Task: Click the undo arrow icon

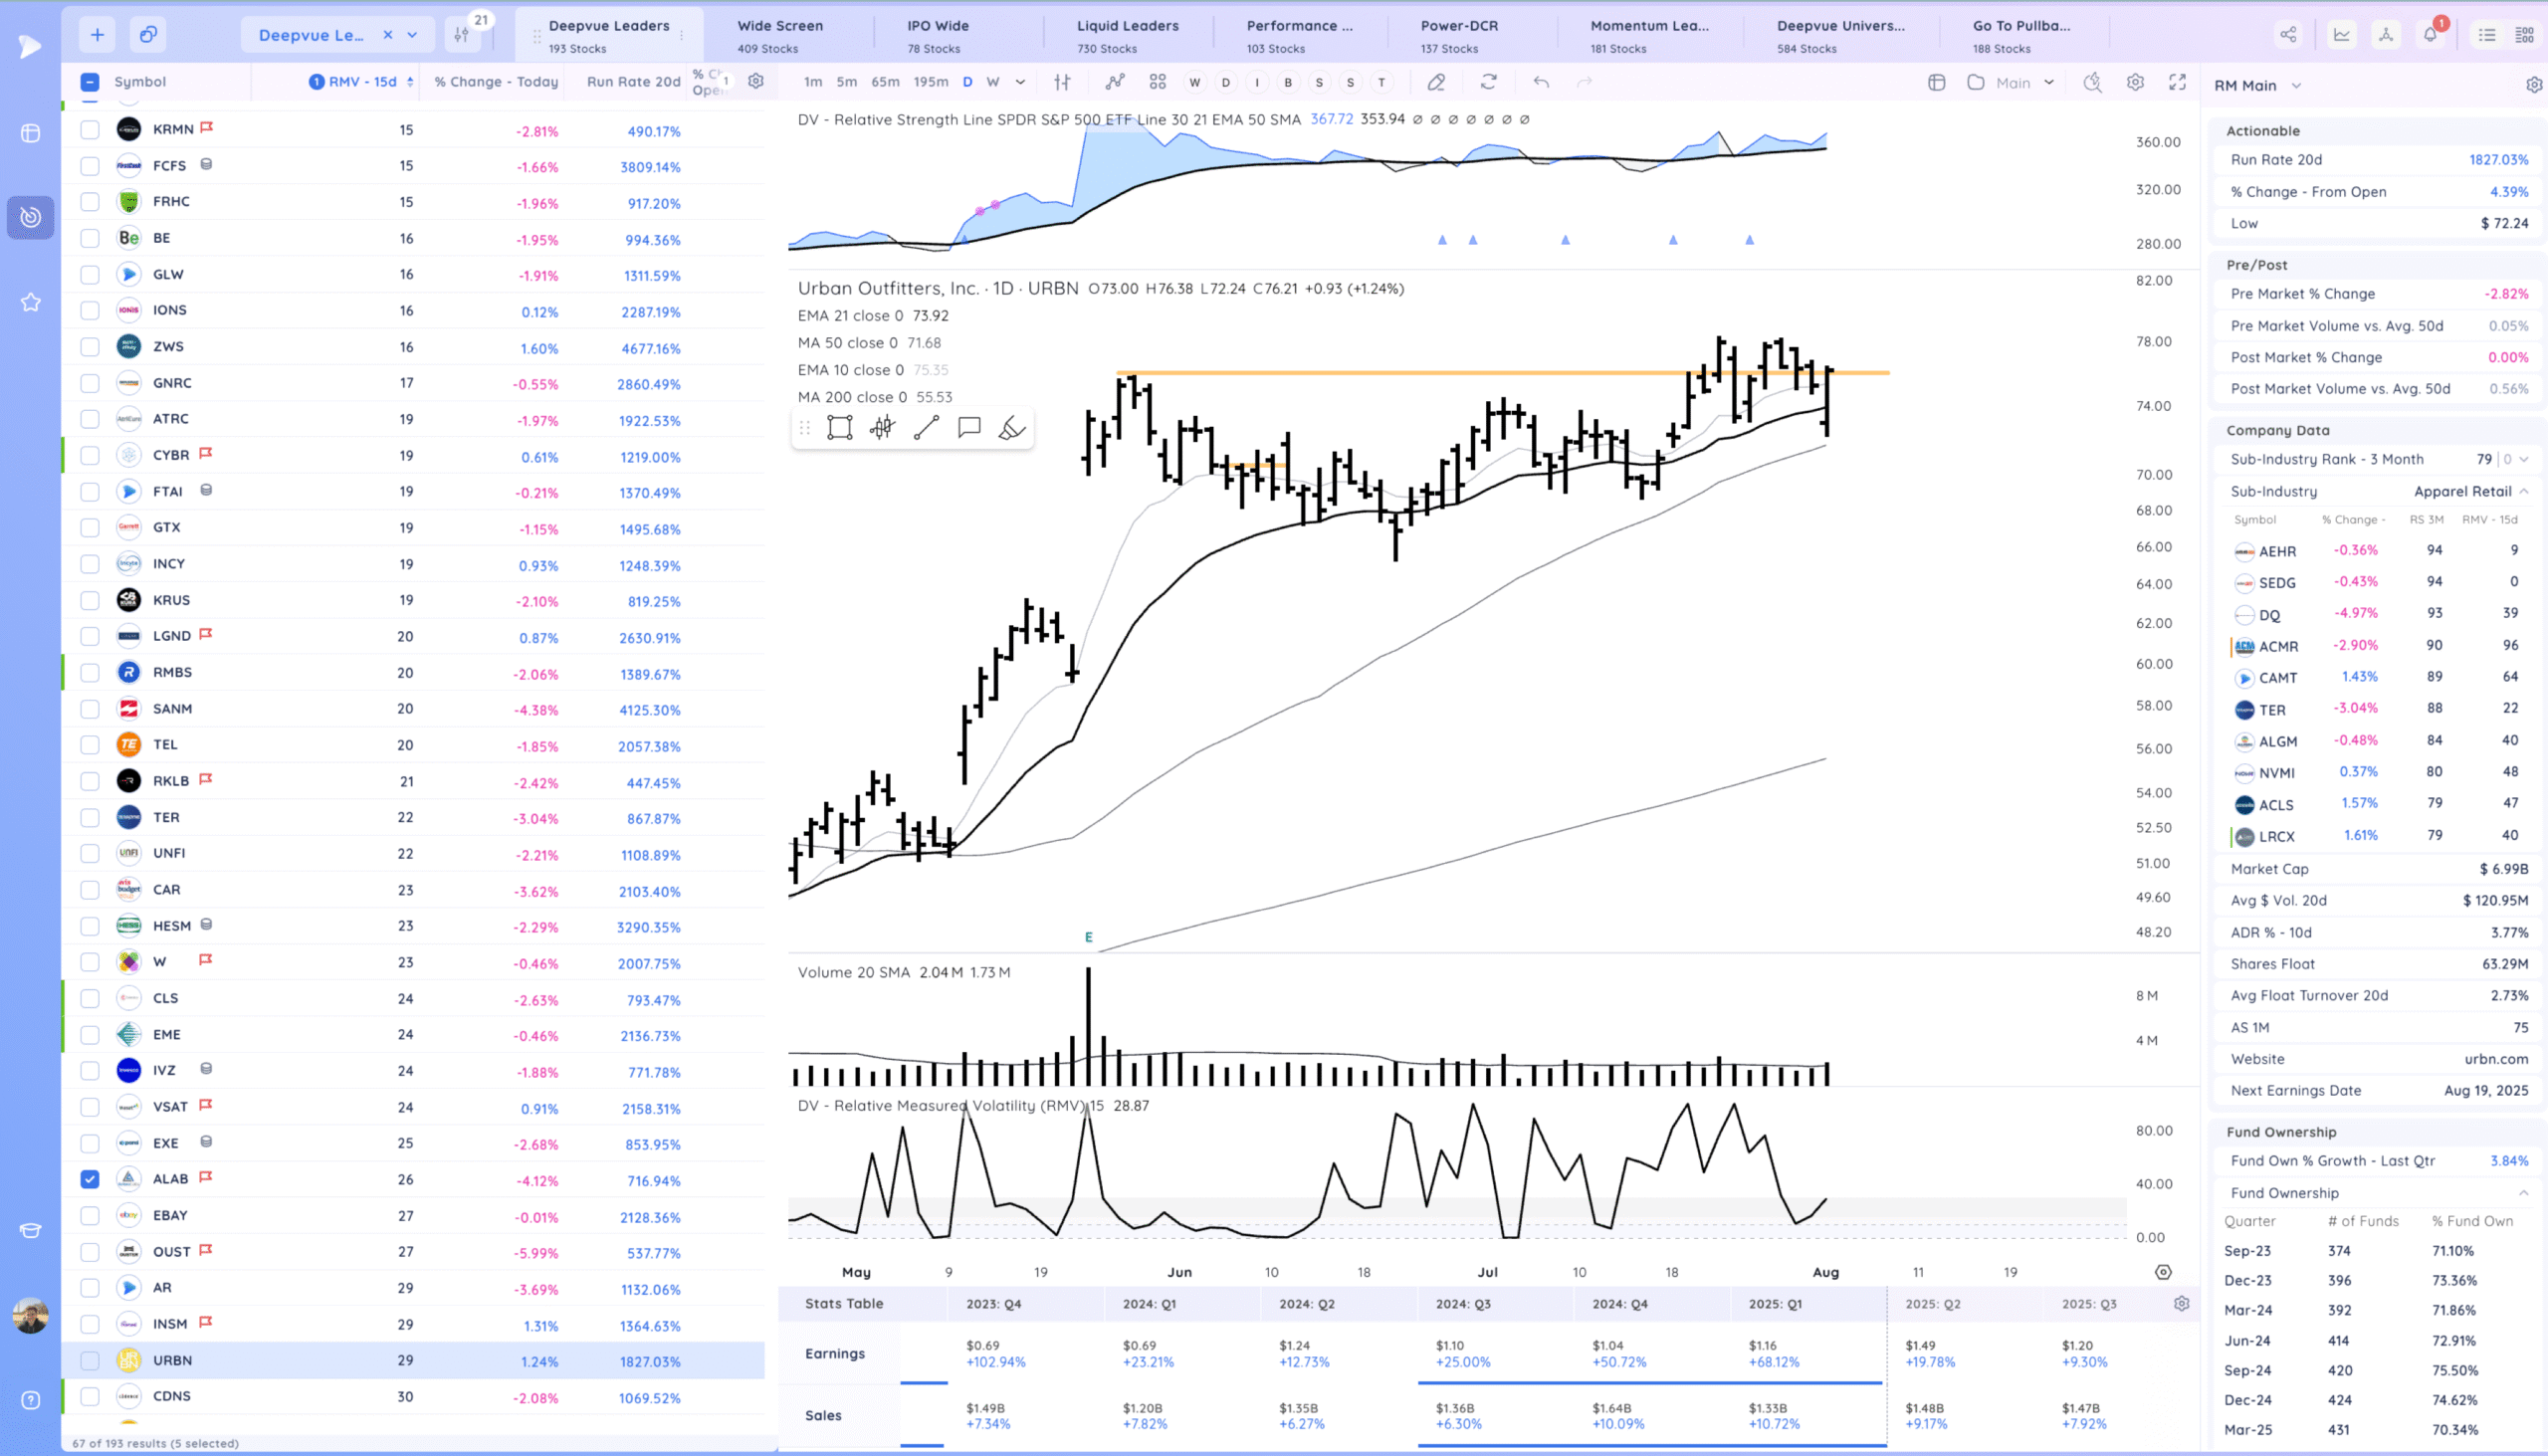Action: [x=1541, y=82]
